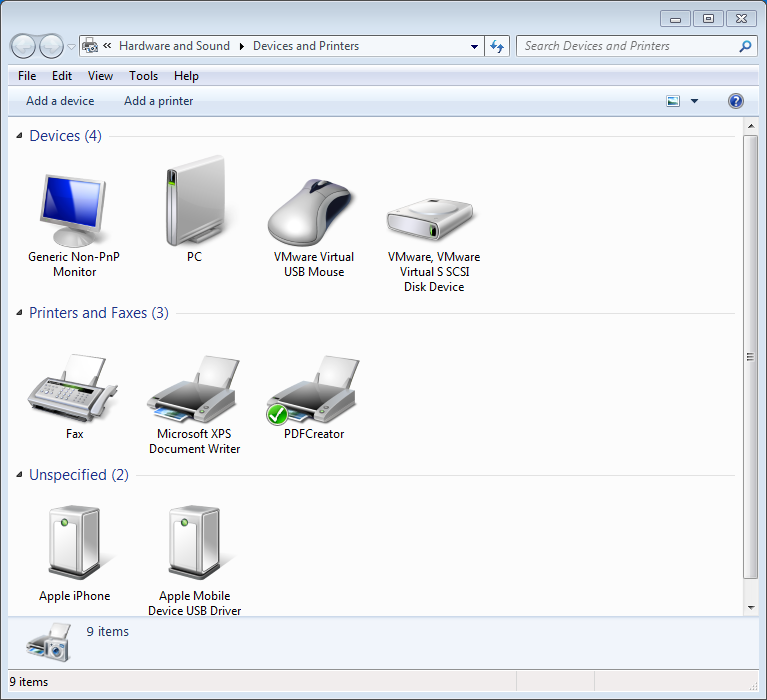
Task: Click the Back navigation arrow
Action: coord(23,46)
